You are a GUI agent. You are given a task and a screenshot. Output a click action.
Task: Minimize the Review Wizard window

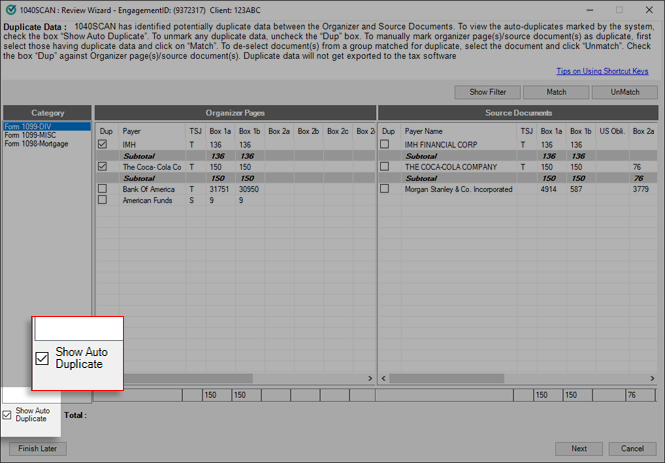click(x=590, y=9)
